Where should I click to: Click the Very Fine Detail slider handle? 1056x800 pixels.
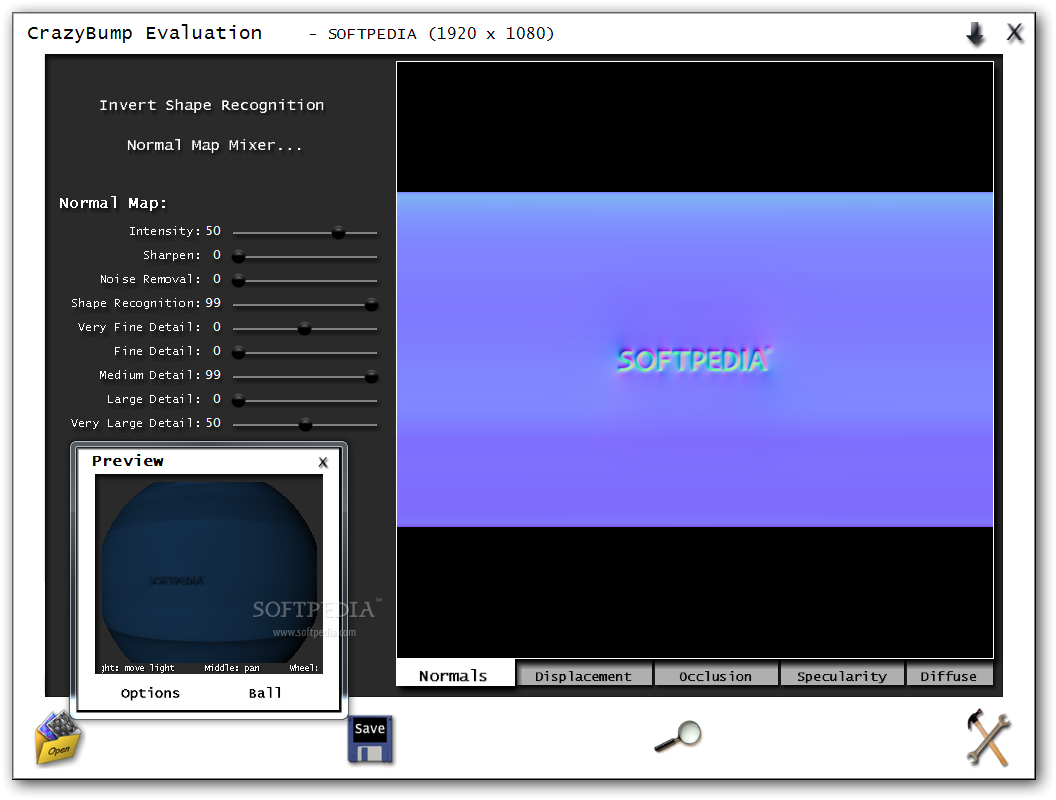pyautogui.click(x=304, y=329)
